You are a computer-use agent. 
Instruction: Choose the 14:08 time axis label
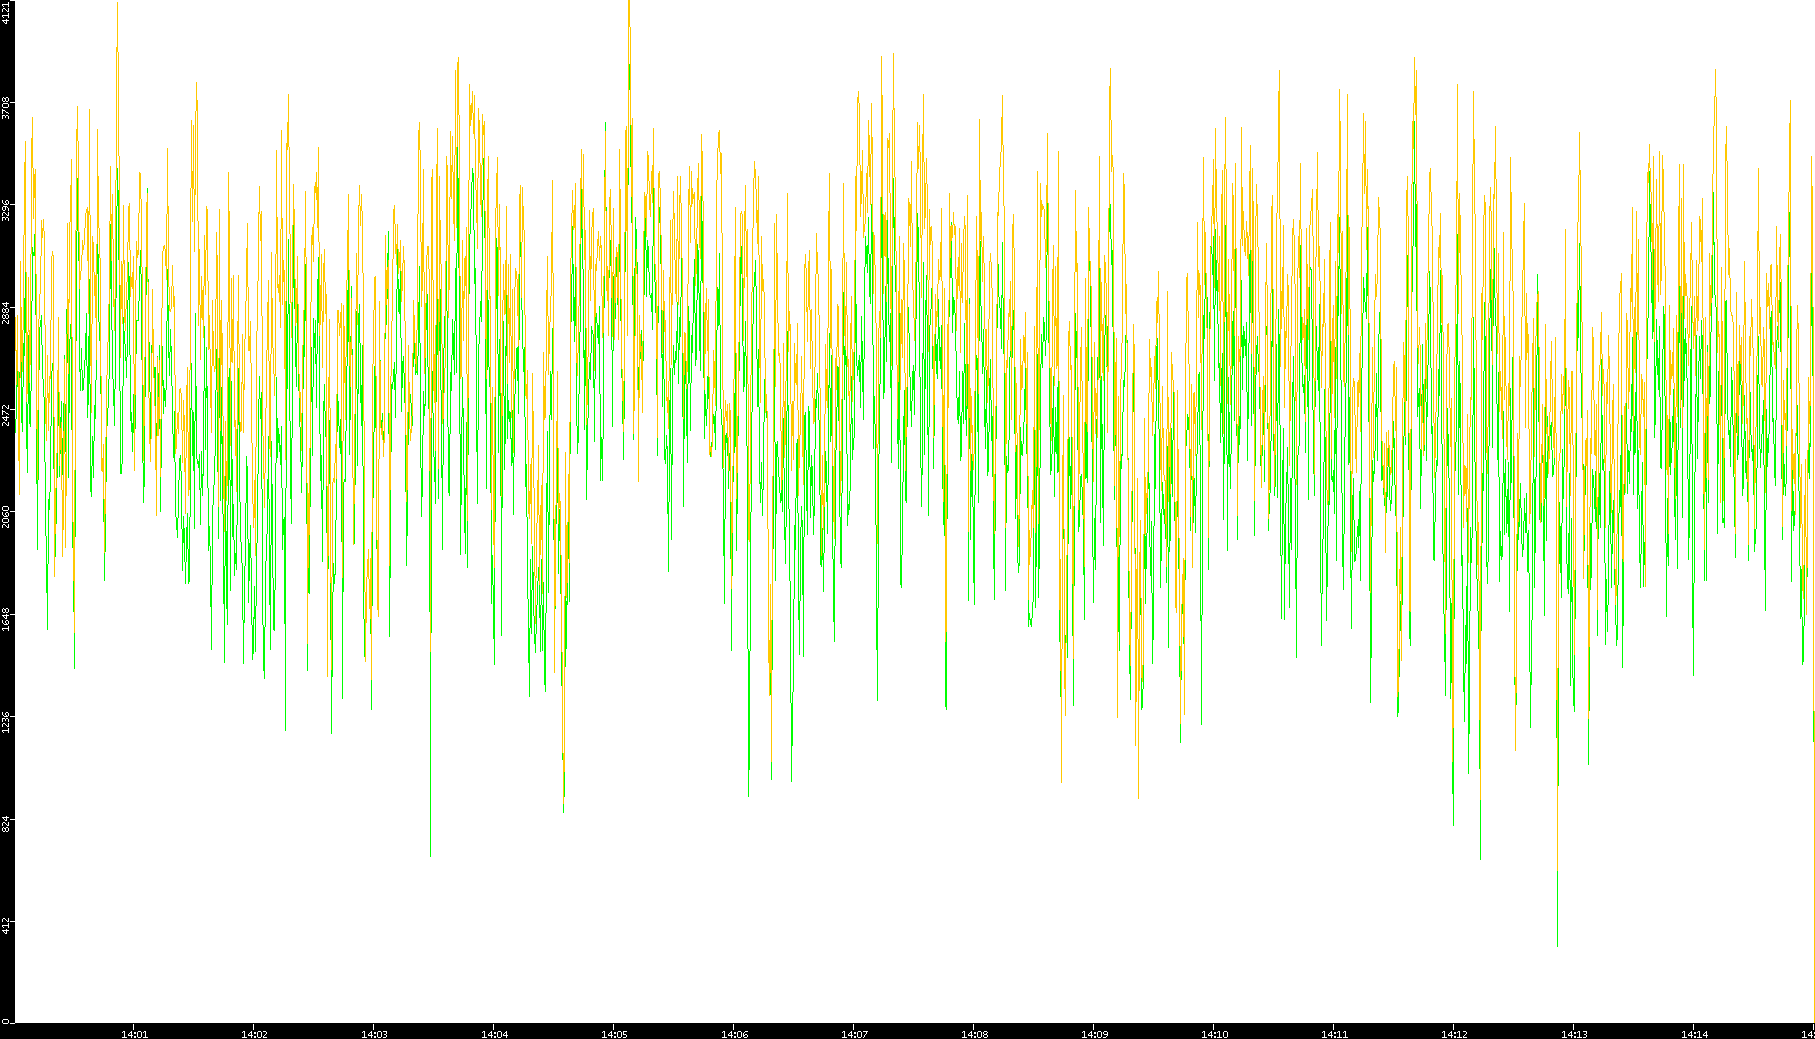point(974,1034)
